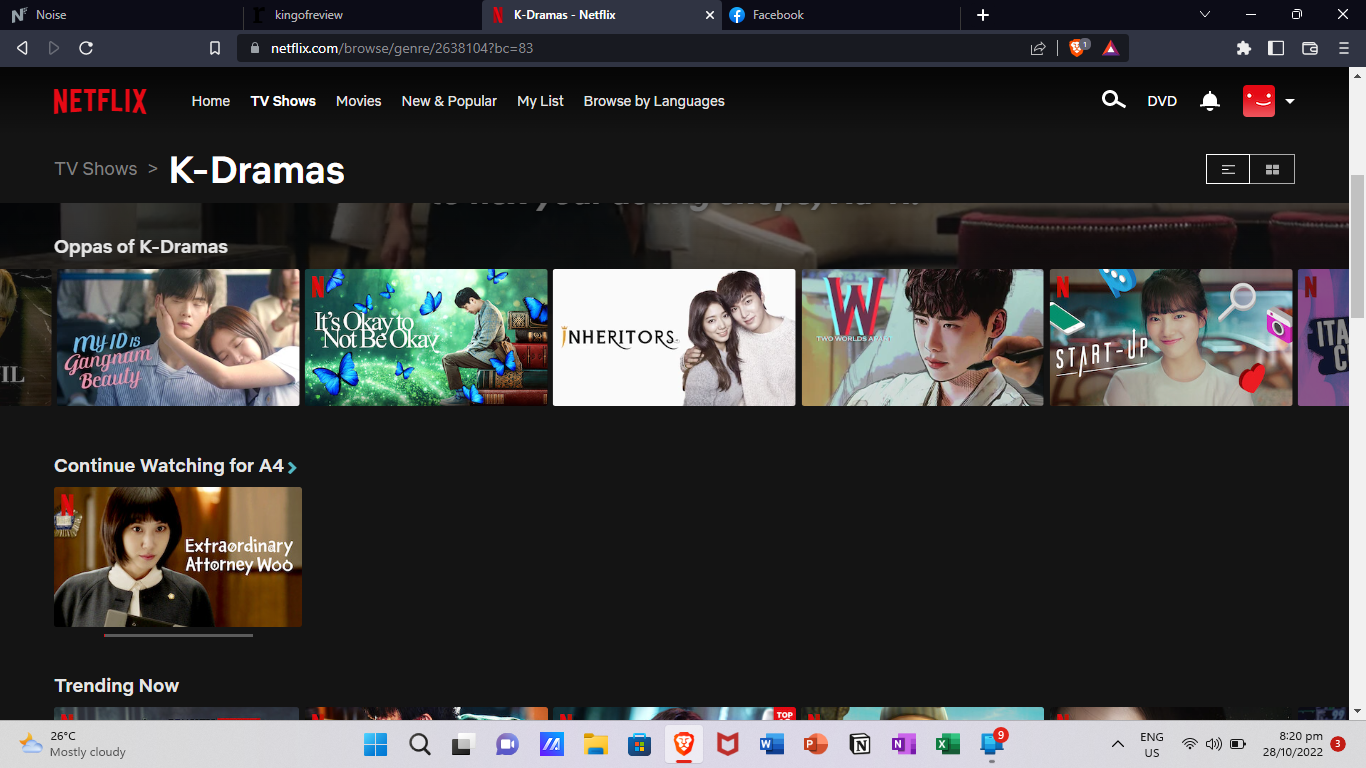Bookmark this page
The height and width of the screenshot is (768, 1366).
click(x=214, y=48)
